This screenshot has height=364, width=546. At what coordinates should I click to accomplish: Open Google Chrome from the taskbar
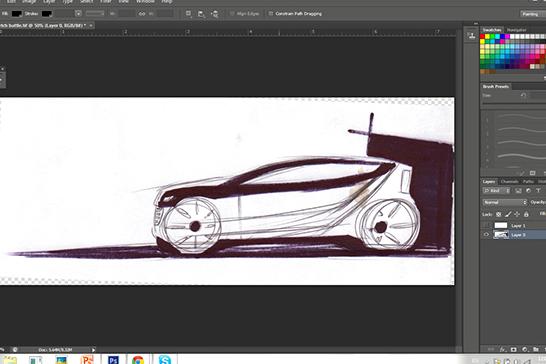coord(138,360)
